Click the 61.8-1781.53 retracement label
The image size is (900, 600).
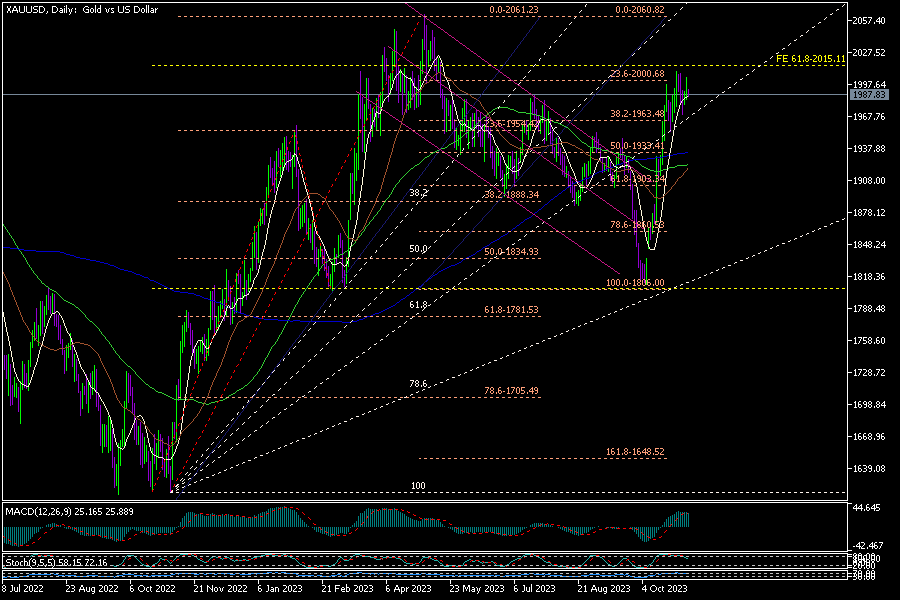click(511, 310)
